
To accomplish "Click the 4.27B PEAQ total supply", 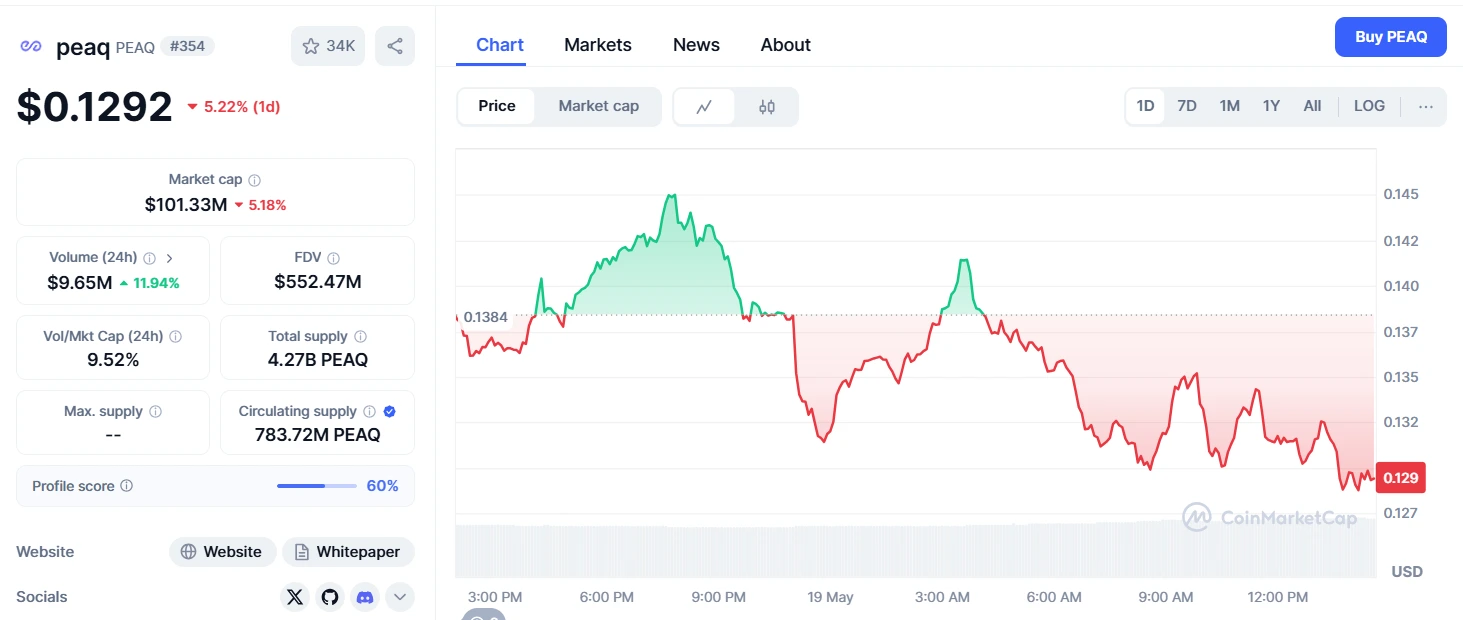I will (318, 360).
